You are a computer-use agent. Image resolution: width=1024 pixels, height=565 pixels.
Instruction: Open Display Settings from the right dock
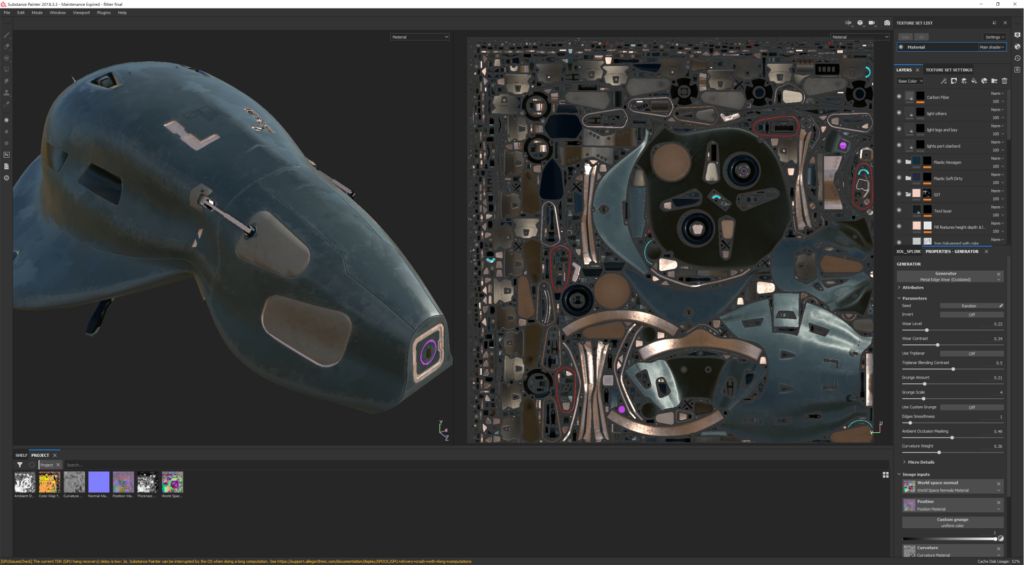pyautogui.click(x=1017, y=35)
